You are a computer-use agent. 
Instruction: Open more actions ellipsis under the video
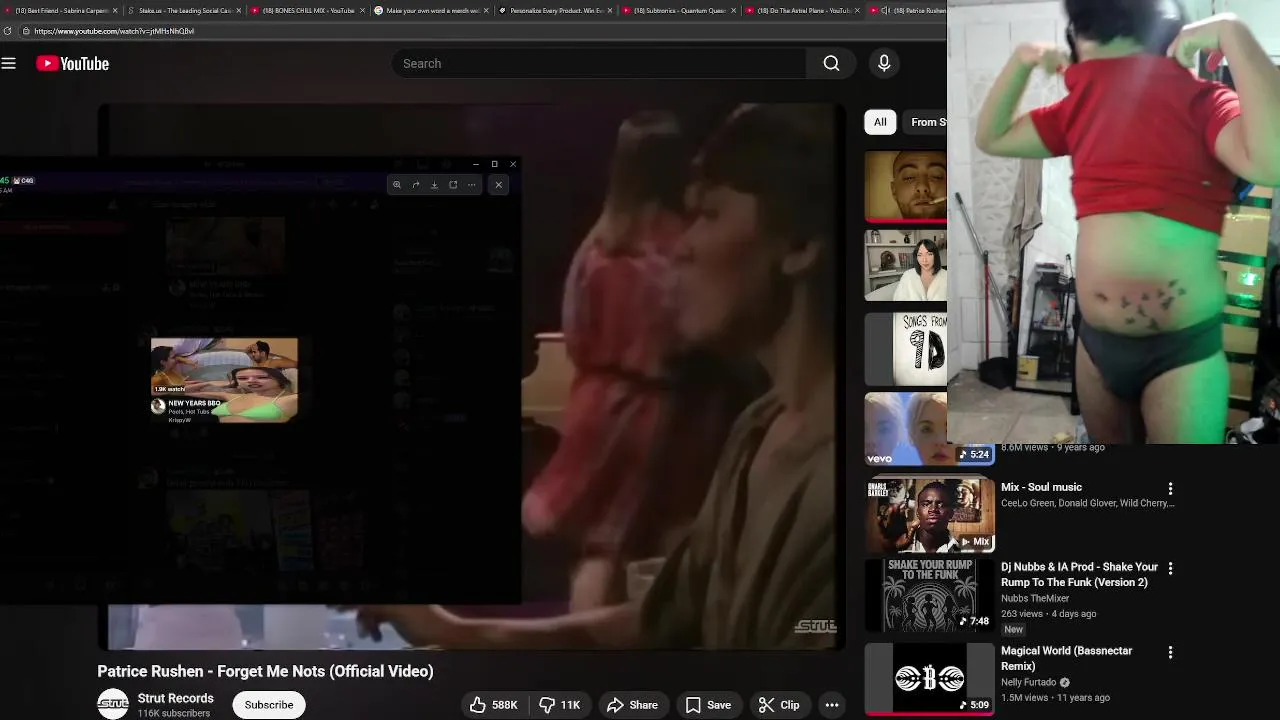832,705
